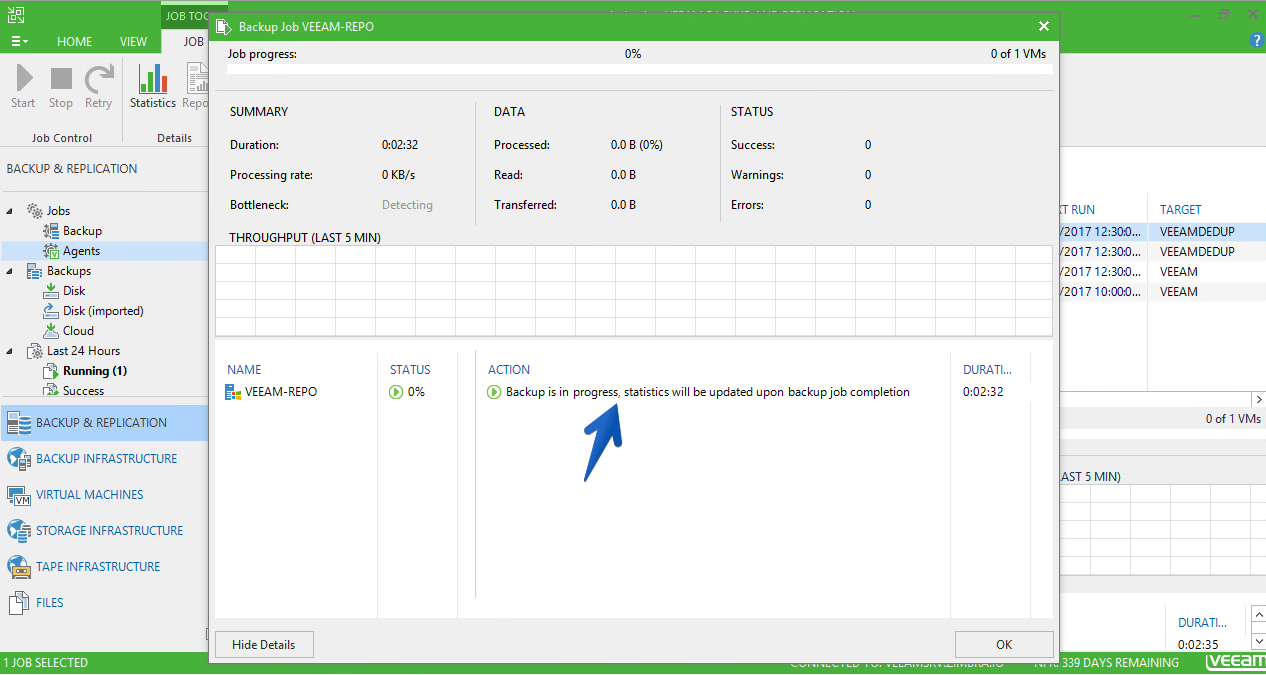Click the Backup Infrastructure view icon
Screen dimensions: 1266x675
click(19, 459)
